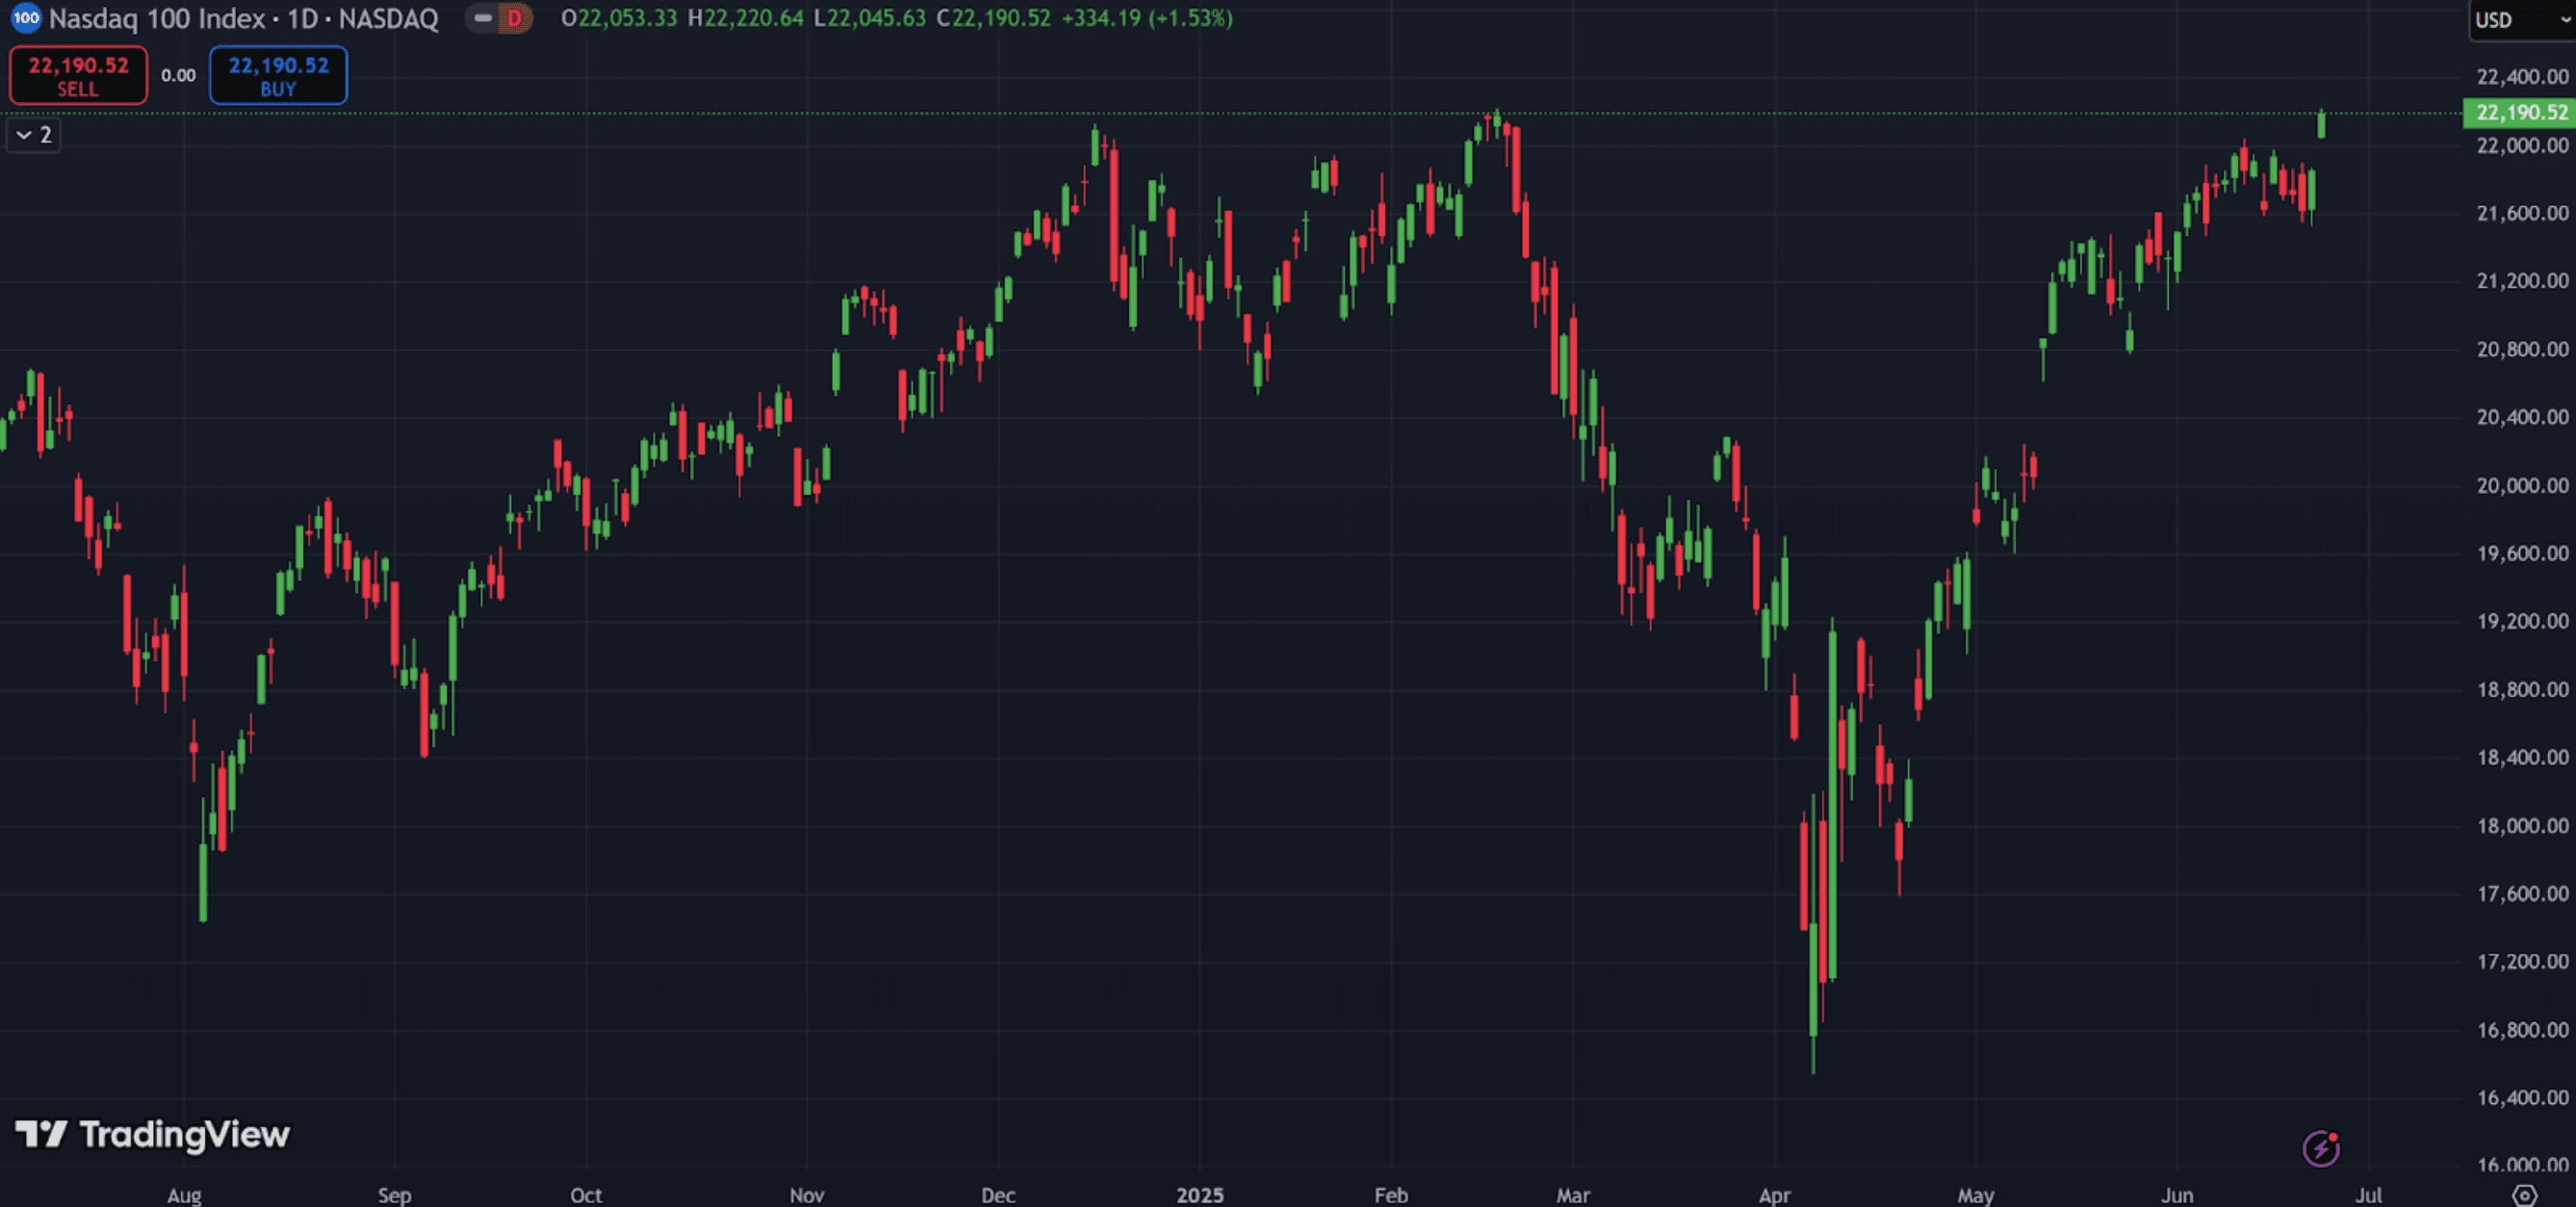Image resolution: width=2576 pixels, height=1207 pixels.
Task: Click the green 22,190.52 current price label
Action: pos(2520,113)
